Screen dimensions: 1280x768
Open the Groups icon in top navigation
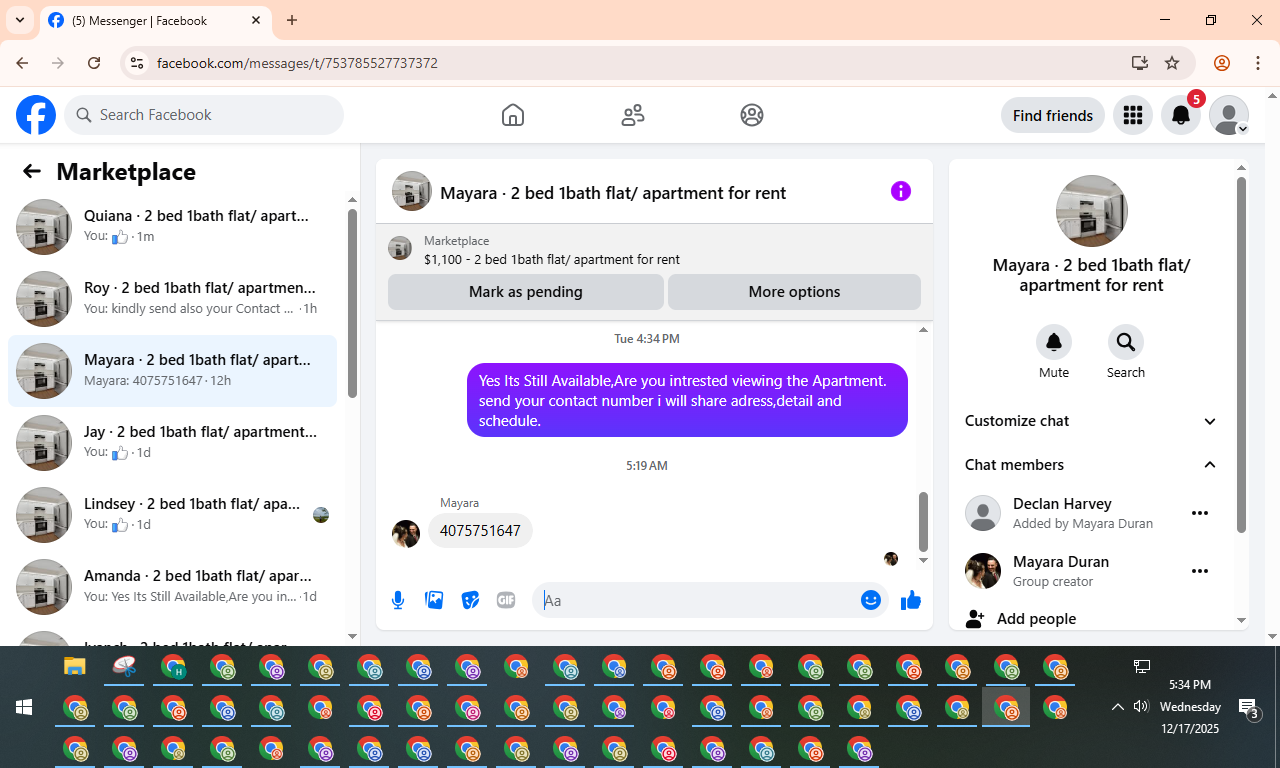point(752,115)
